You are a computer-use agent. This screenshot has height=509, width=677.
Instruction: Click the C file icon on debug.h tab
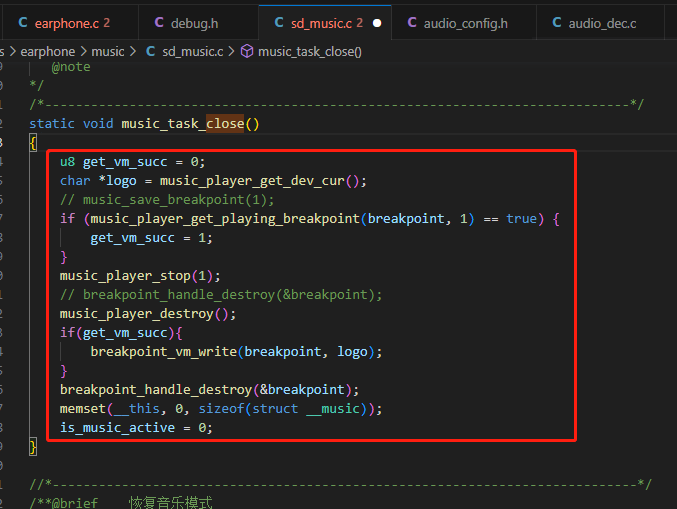click(x=159, y=22)
